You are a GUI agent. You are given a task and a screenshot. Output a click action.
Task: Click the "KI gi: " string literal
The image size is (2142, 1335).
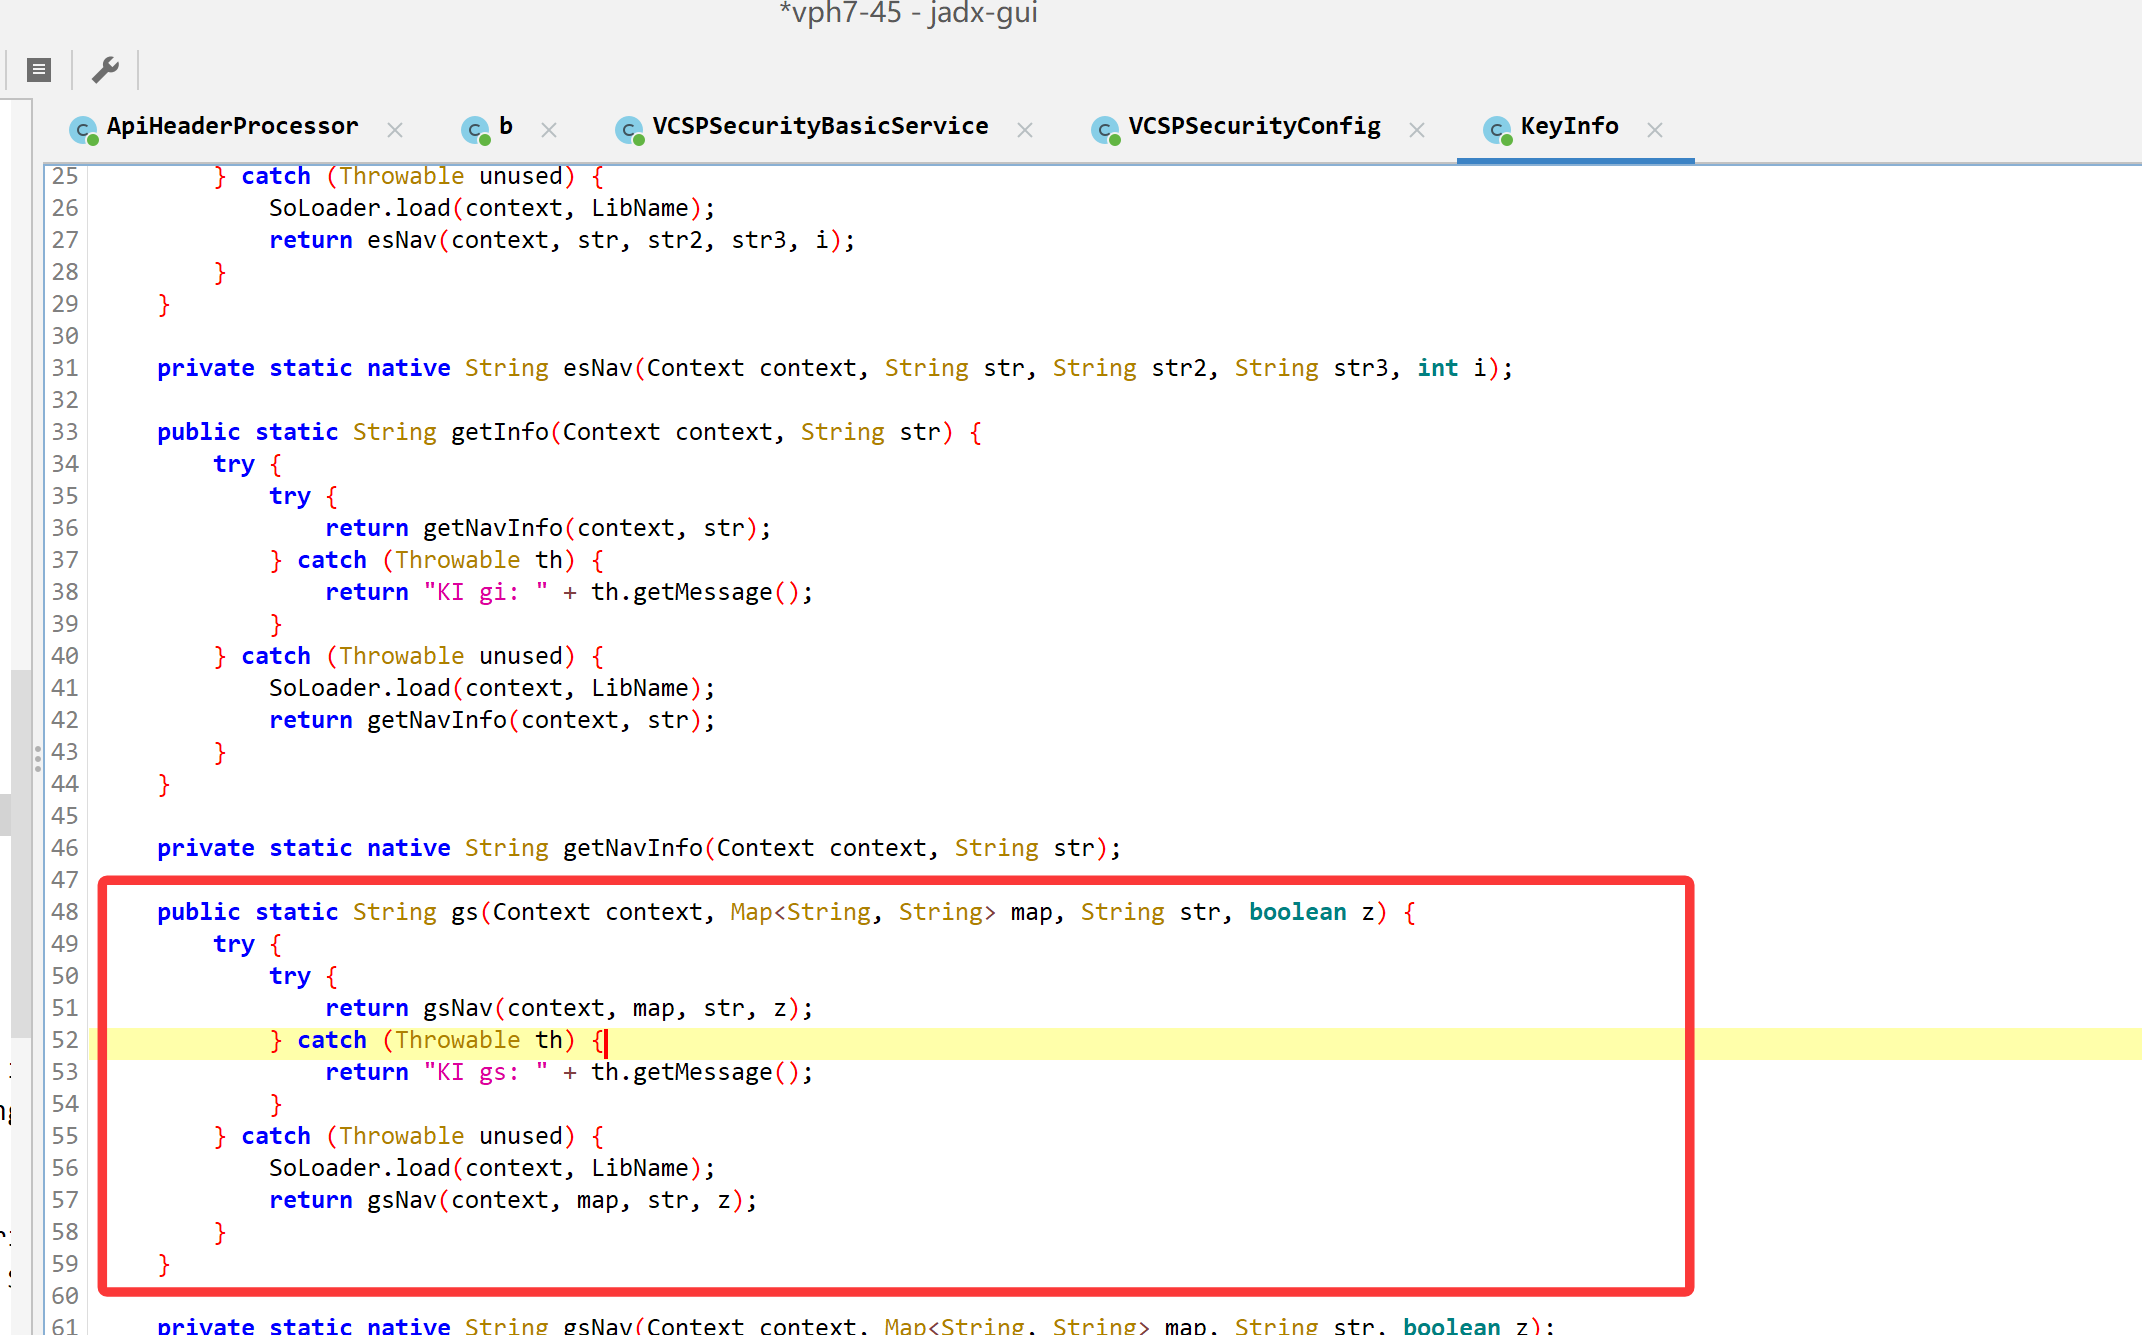point(486,592)
